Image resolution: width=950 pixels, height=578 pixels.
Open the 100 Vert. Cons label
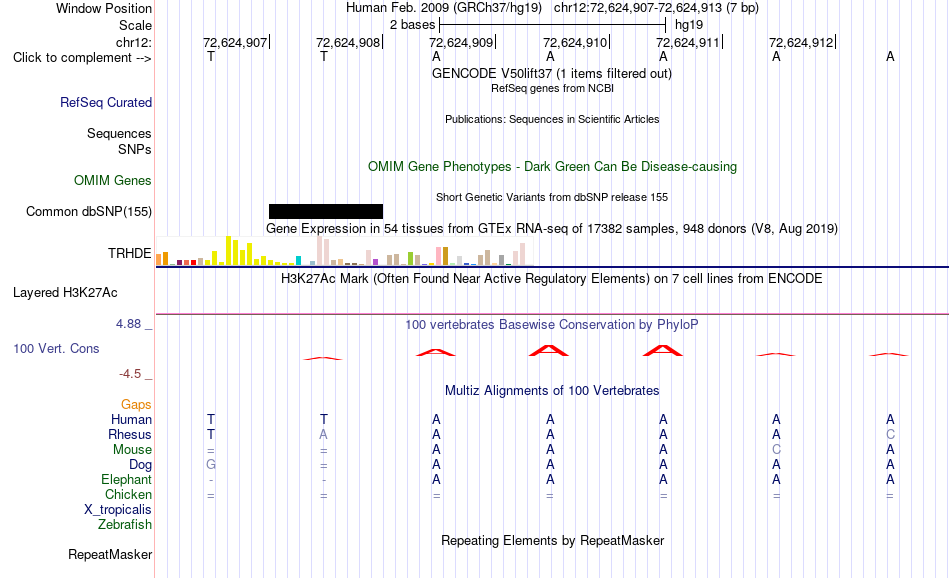(56, 348)
